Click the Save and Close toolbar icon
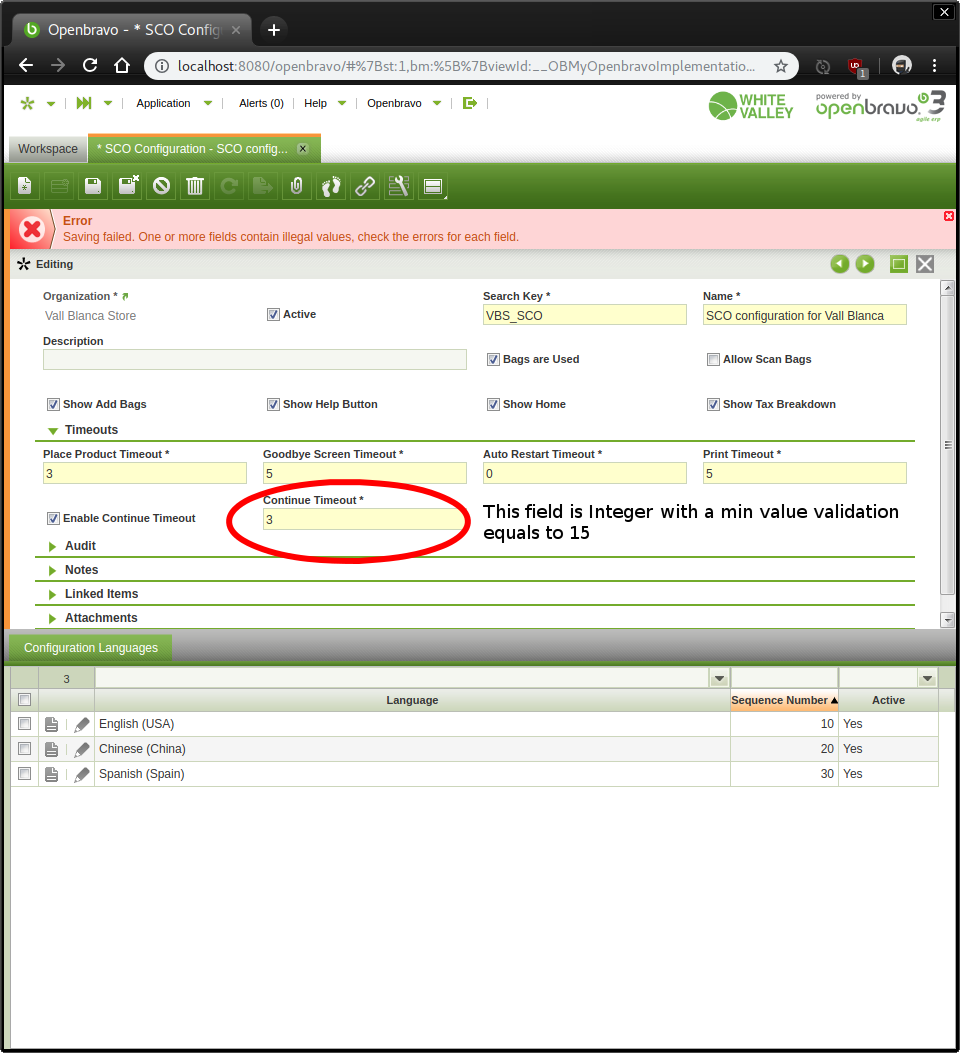The width and height of the screenshot is (960, 1053). pyautogui.click(x=128, y=186)
